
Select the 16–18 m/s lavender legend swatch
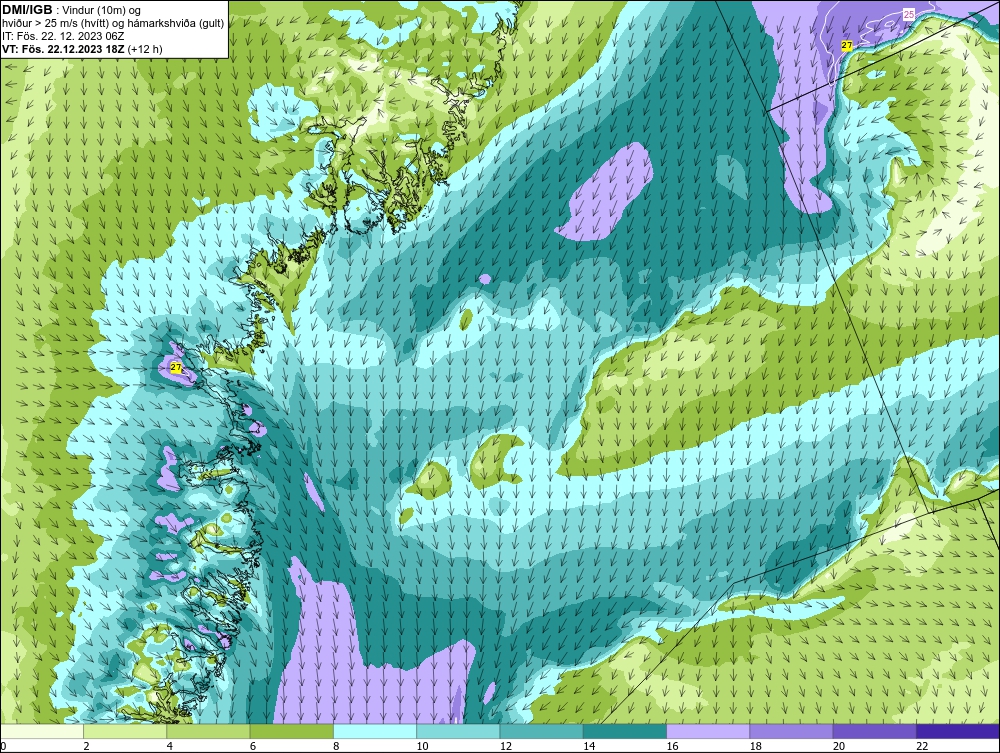[x=708, y=731]
